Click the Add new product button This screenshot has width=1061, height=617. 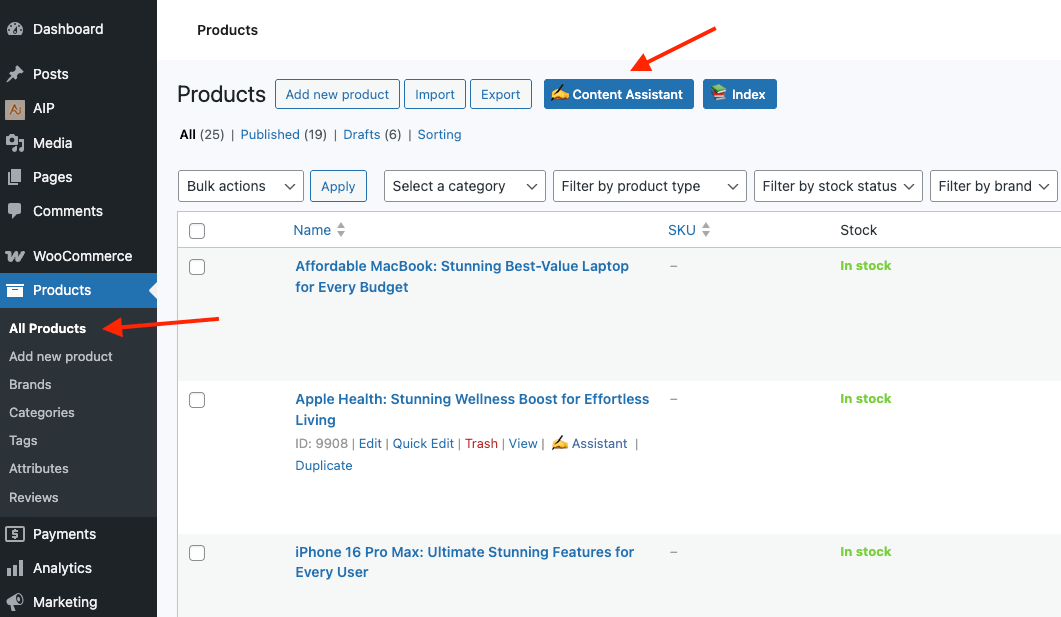337,94
